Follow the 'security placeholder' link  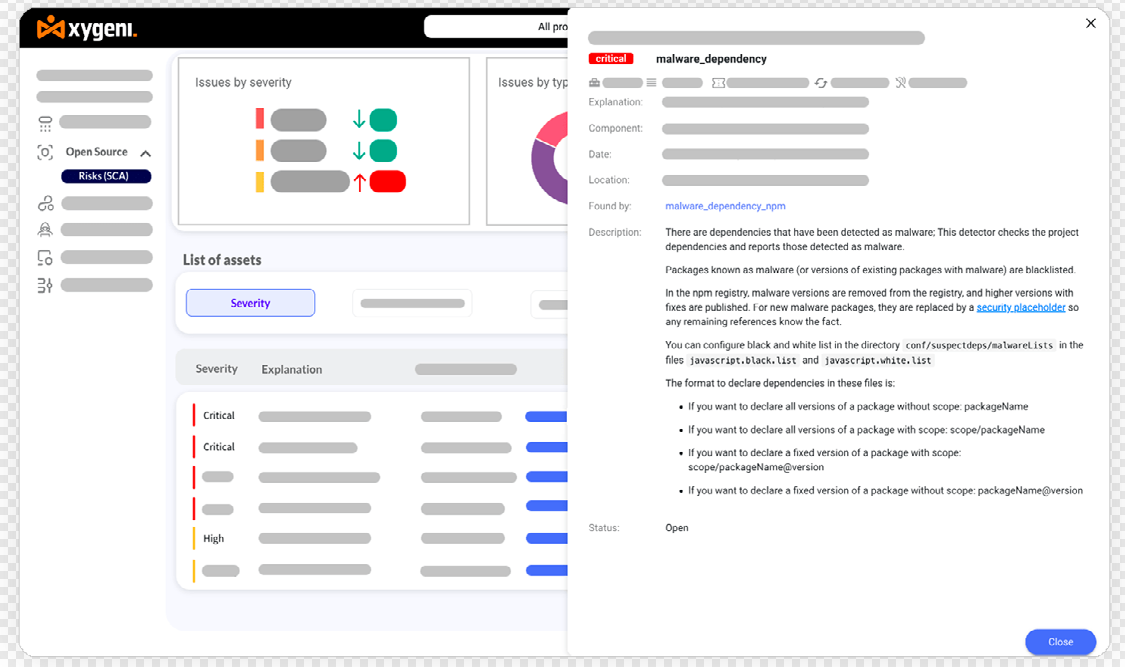click(x=1021, y=308)
